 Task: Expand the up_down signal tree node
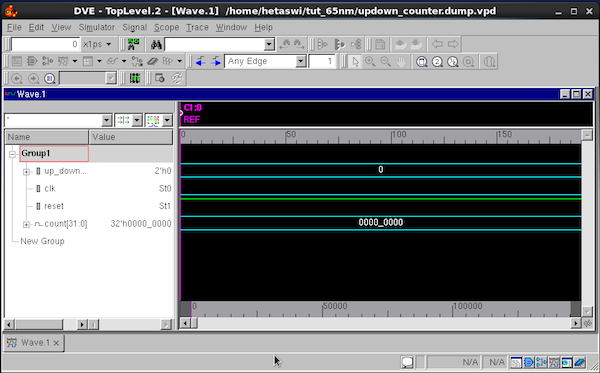click(x=26, y=172)
